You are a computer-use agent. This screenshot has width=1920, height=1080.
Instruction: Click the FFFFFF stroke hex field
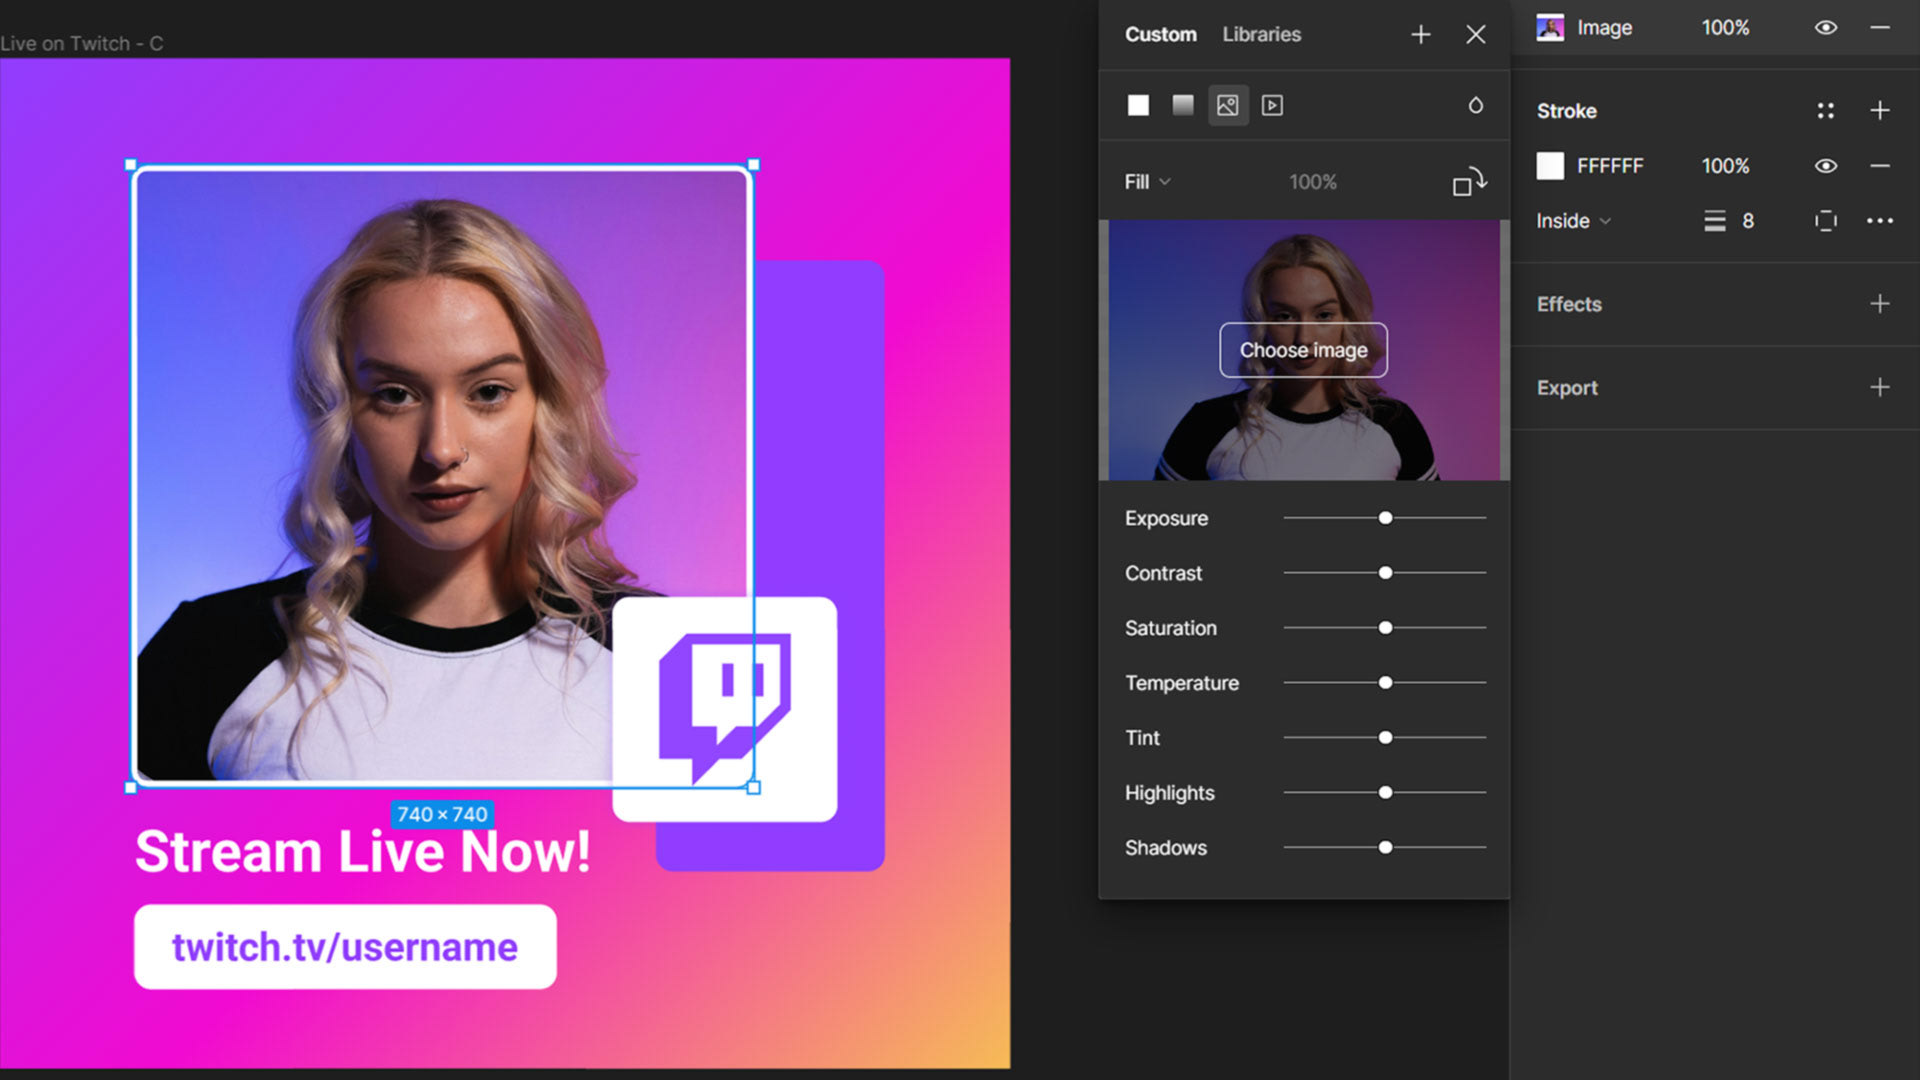point(1610,166)
